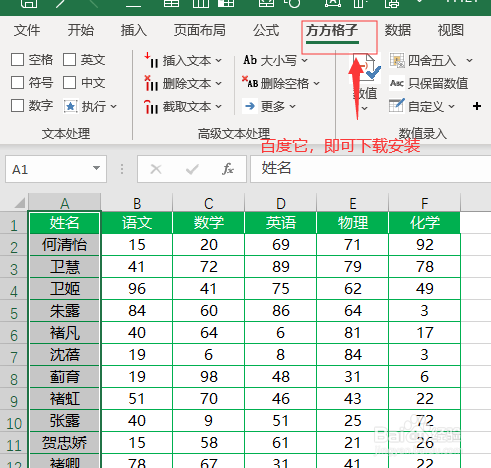Click the 自定义 button label
The image size is (491, 468).
tap(426, 107)
